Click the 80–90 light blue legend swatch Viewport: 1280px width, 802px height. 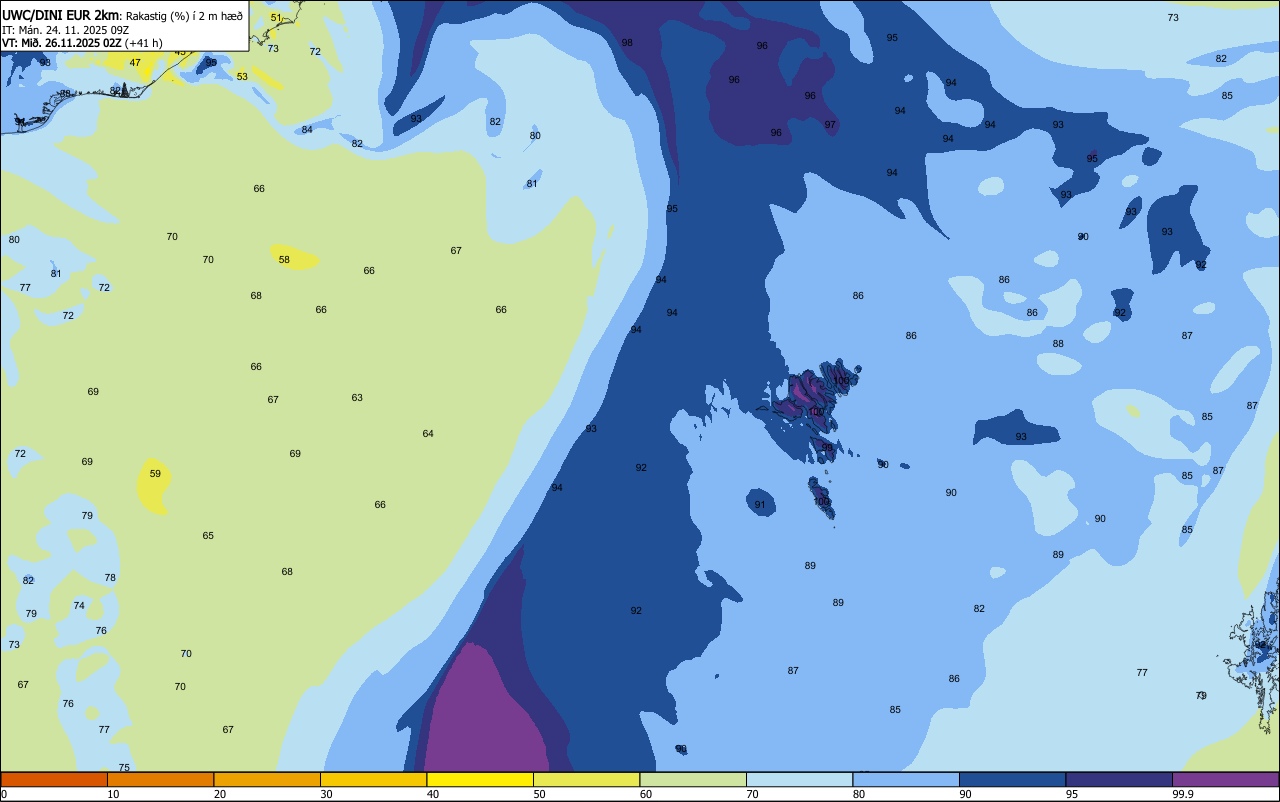[906, 779]
